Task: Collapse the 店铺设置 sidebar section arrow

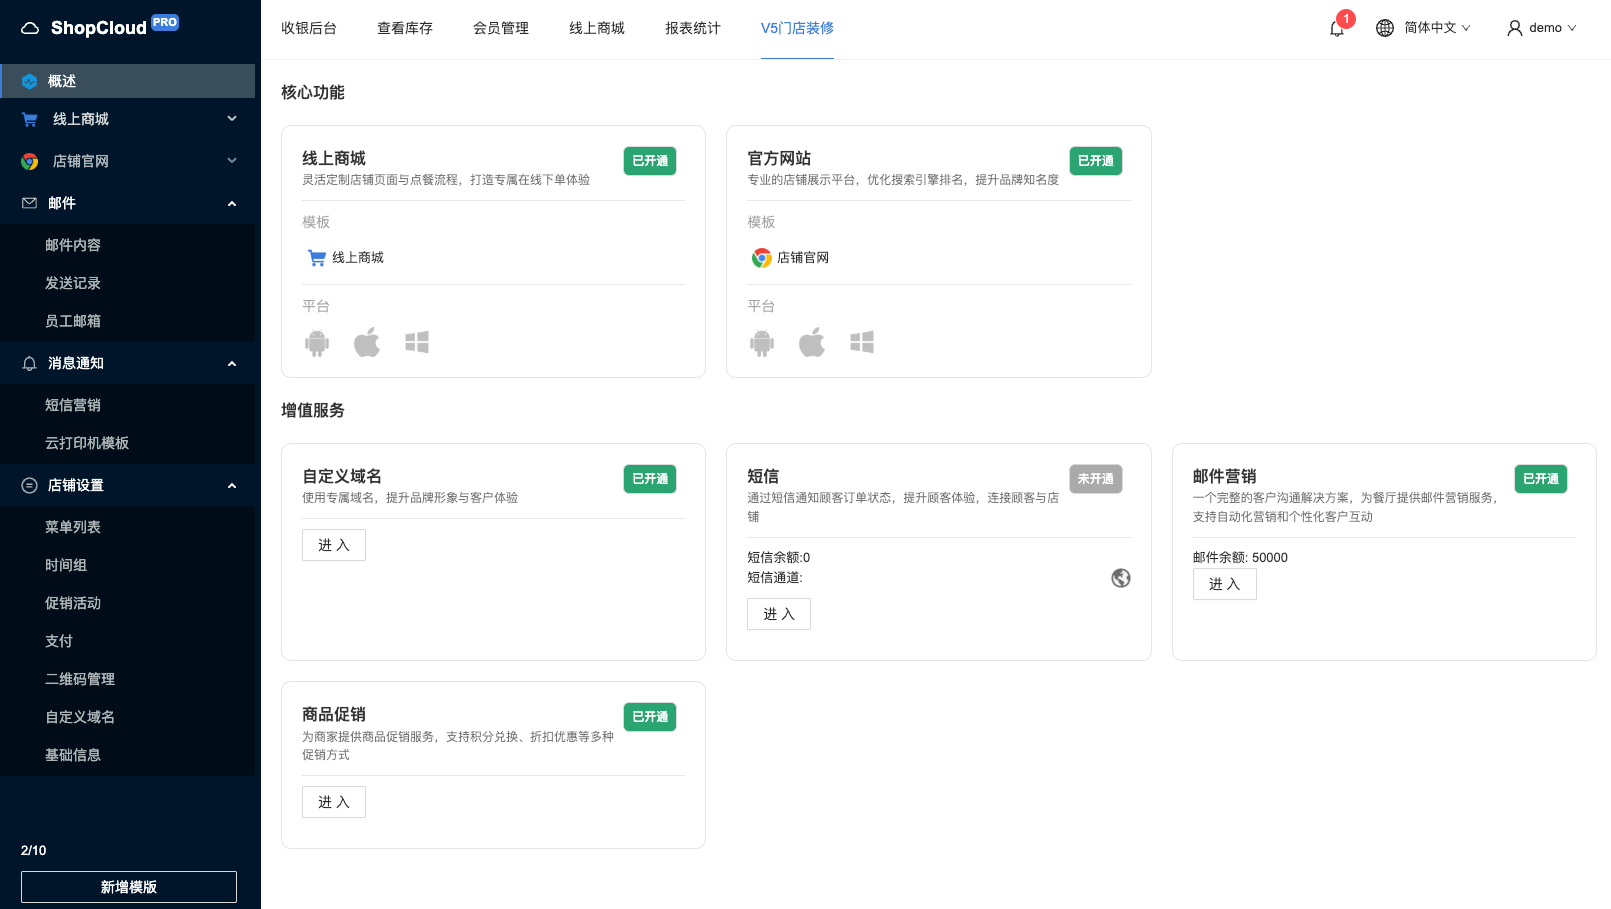Action: 232,485
